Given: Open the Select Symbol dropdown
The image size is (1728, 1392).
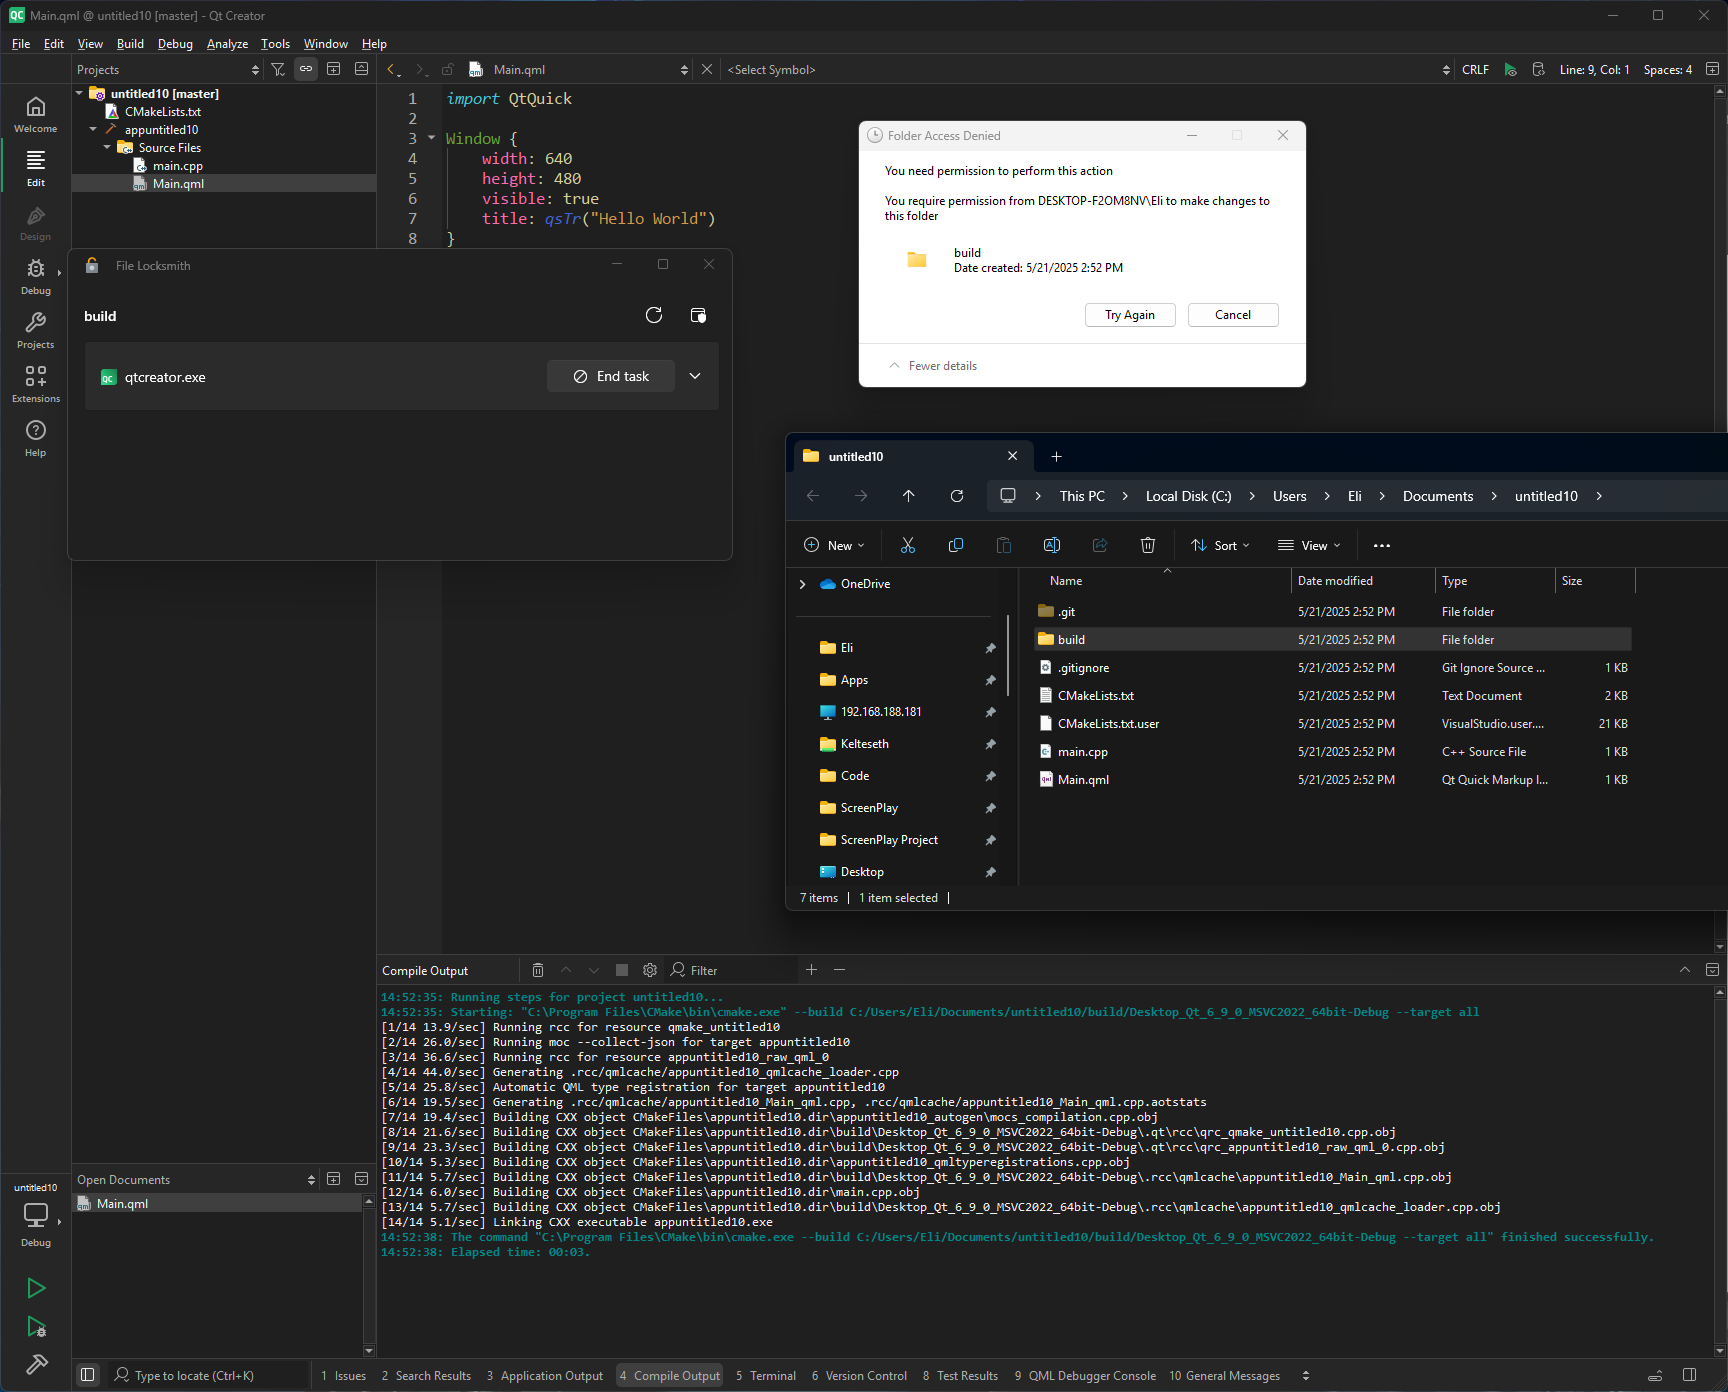Looking at the screenshot, I should [1088, 69].
